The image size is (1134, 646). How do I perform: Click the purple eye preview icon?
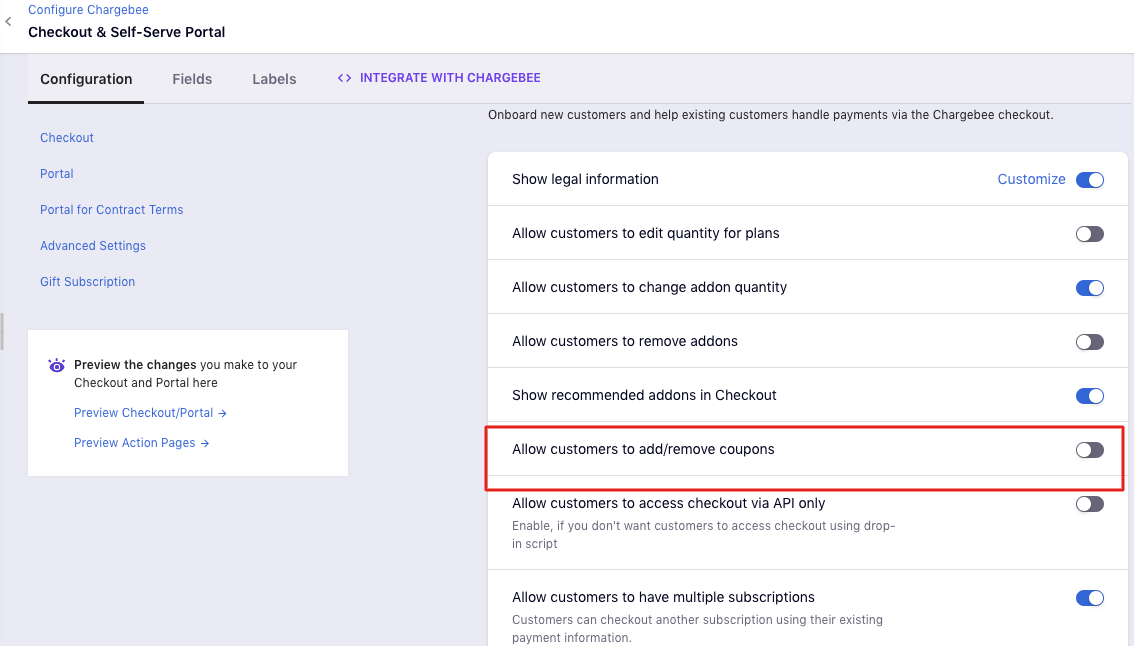[57, 366]
